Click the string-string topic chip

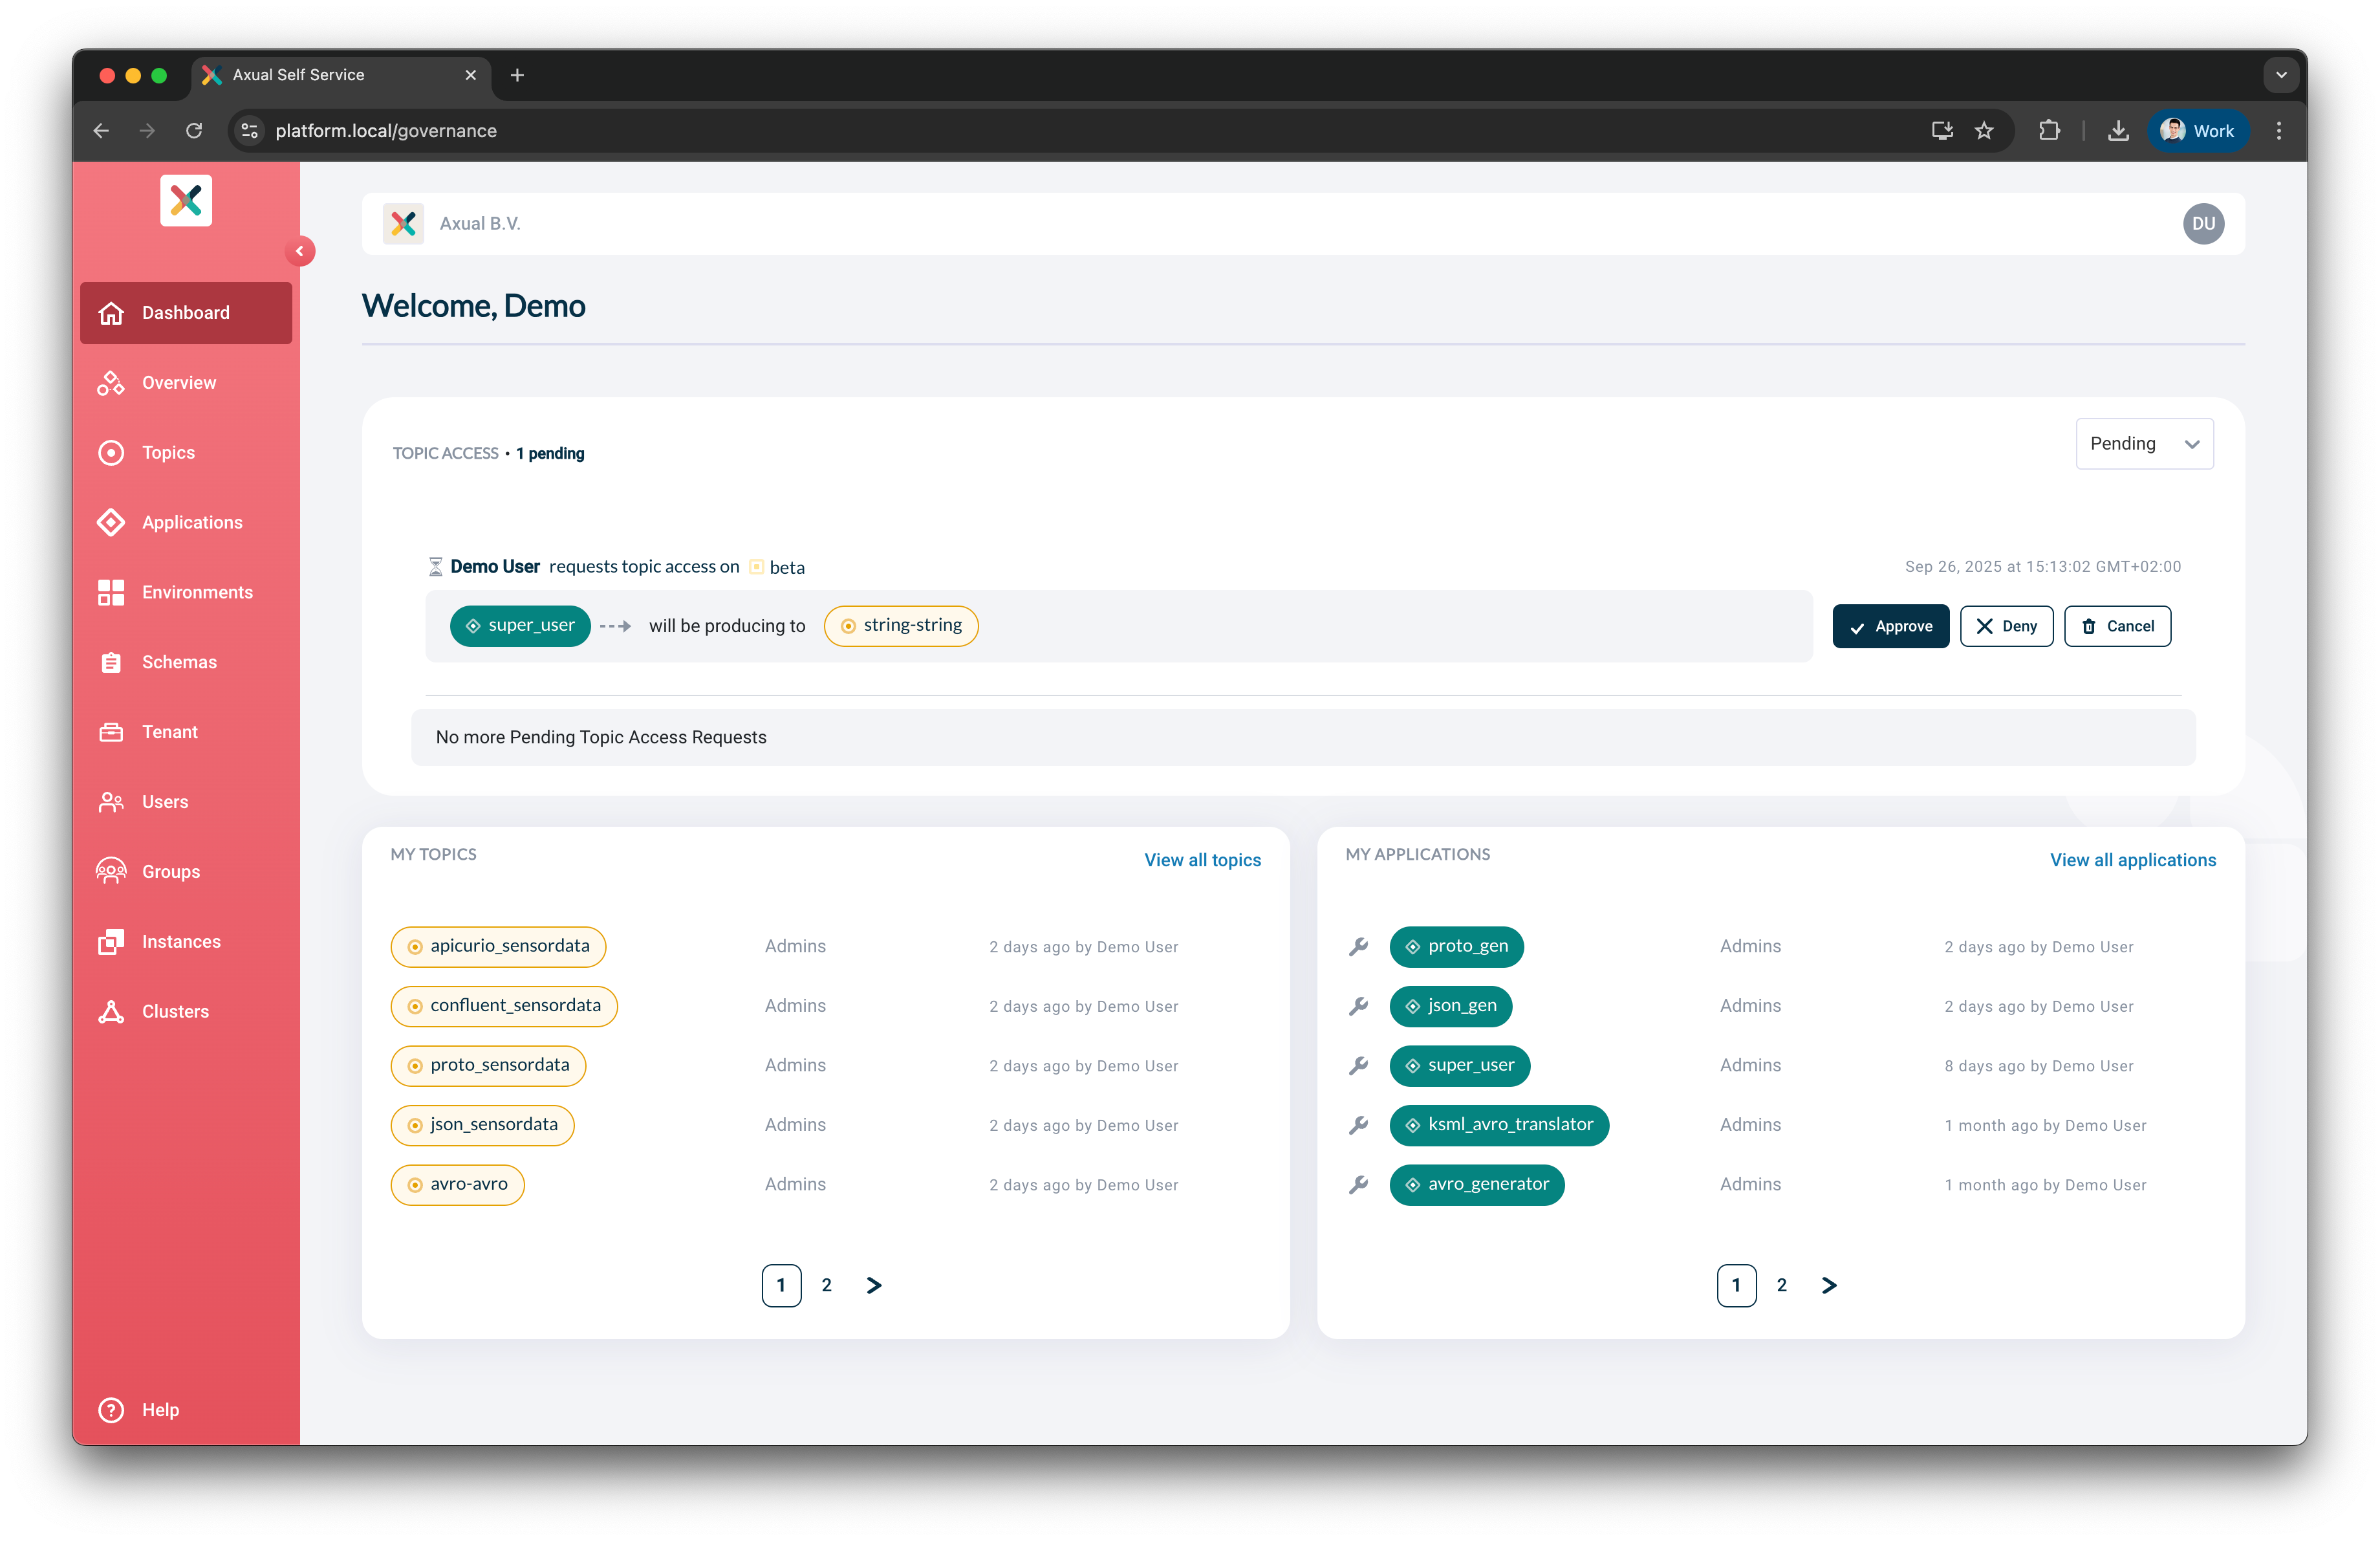click(901, 626)
